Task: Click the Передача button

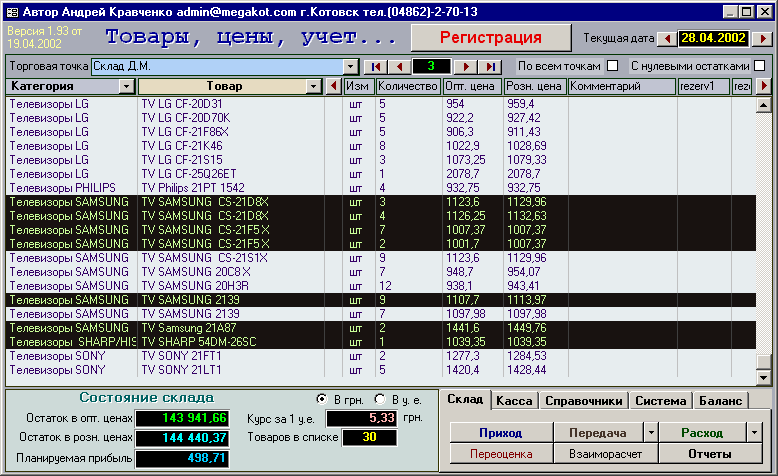Action: pos(598,433)
